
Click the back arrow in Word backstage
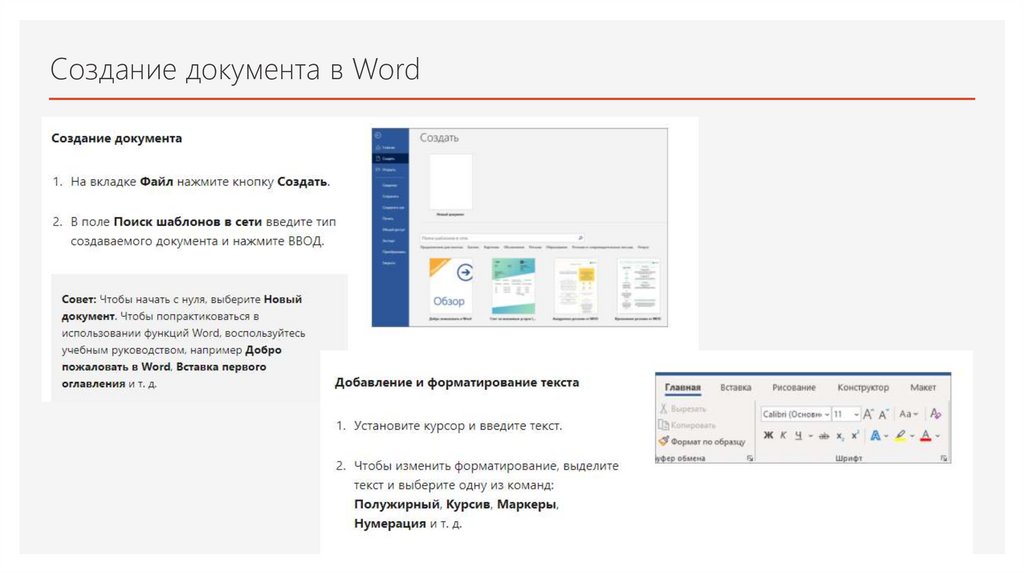(377, 135)
